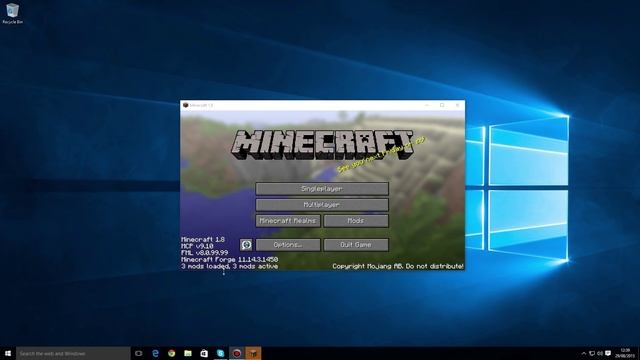Click the 'FML v8.0.99.99' text line

[x=204, y=253]
